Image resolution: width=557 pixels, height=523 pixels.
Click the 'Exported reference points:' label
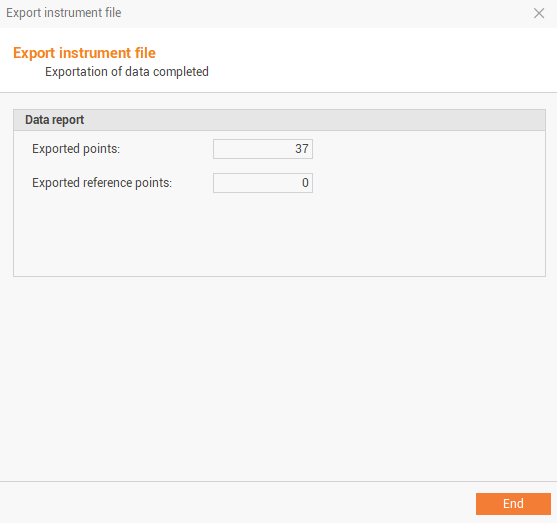click(102, 183)
